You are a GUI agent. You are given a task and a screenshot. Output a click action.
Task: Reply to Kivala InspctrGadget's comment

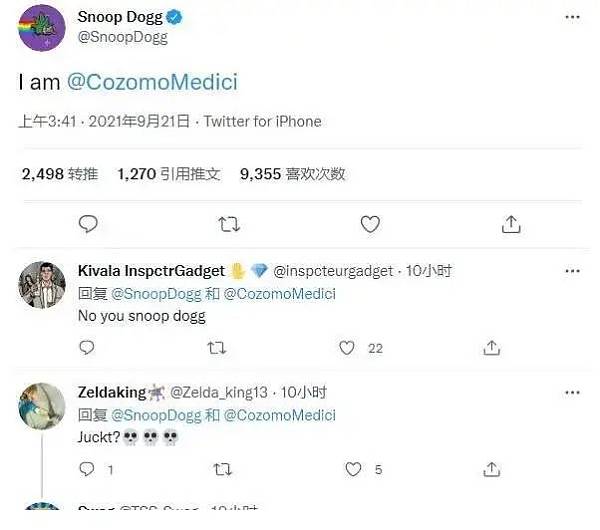point(87,348)
